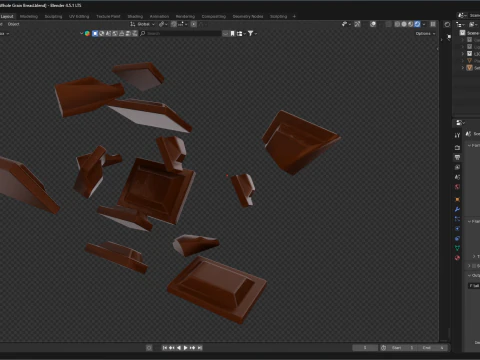Screen dimensions: 480x360
Task: Jump to the last frame
Action: 200,348
